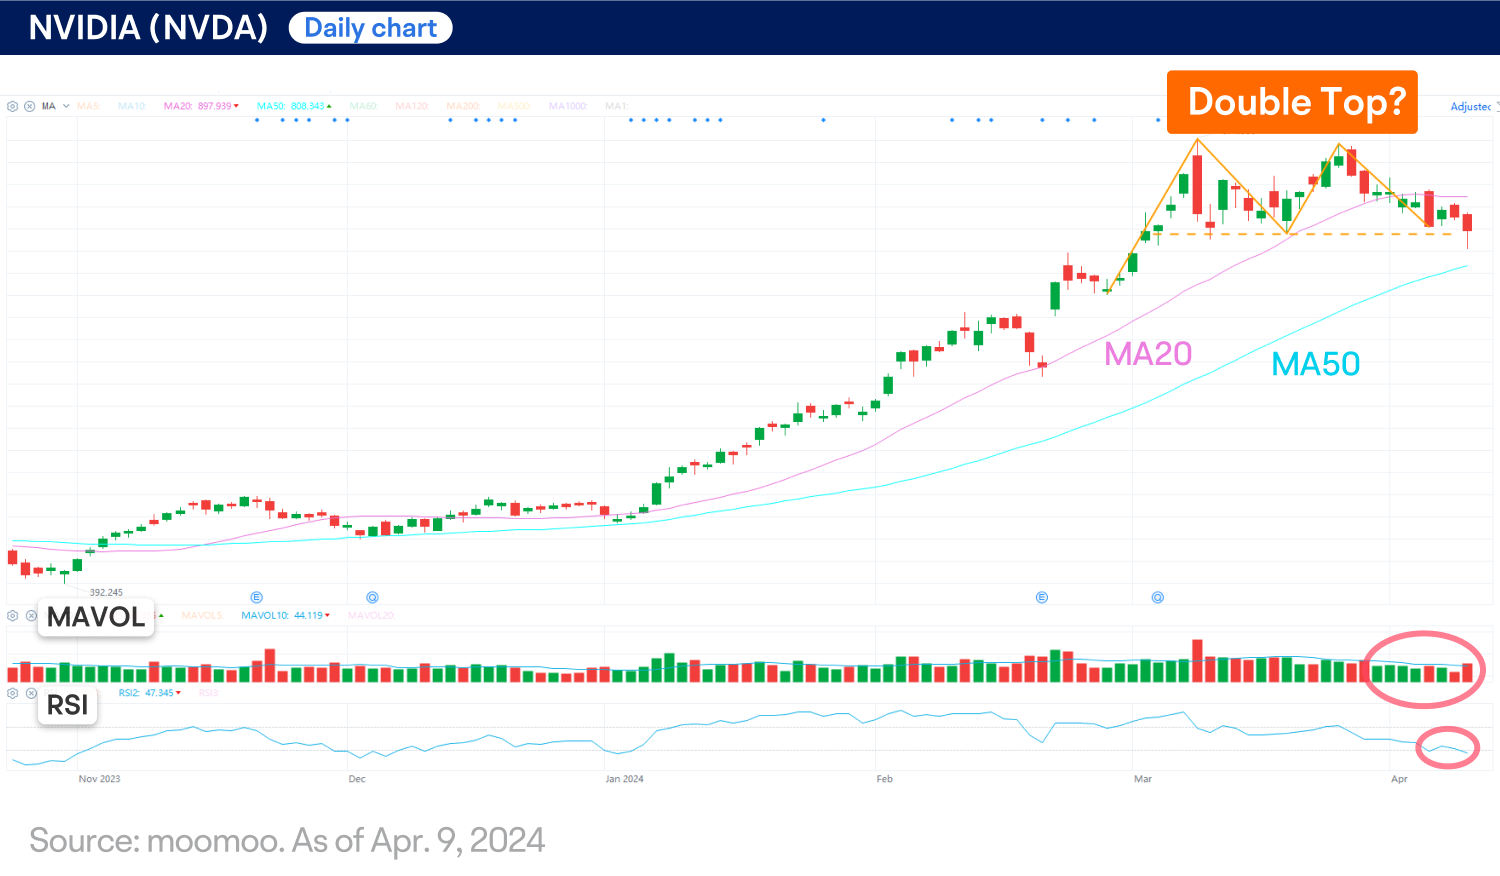Click the Q marker near December
The height and width of the screenshot is (876, 1500).
[372, 597]
